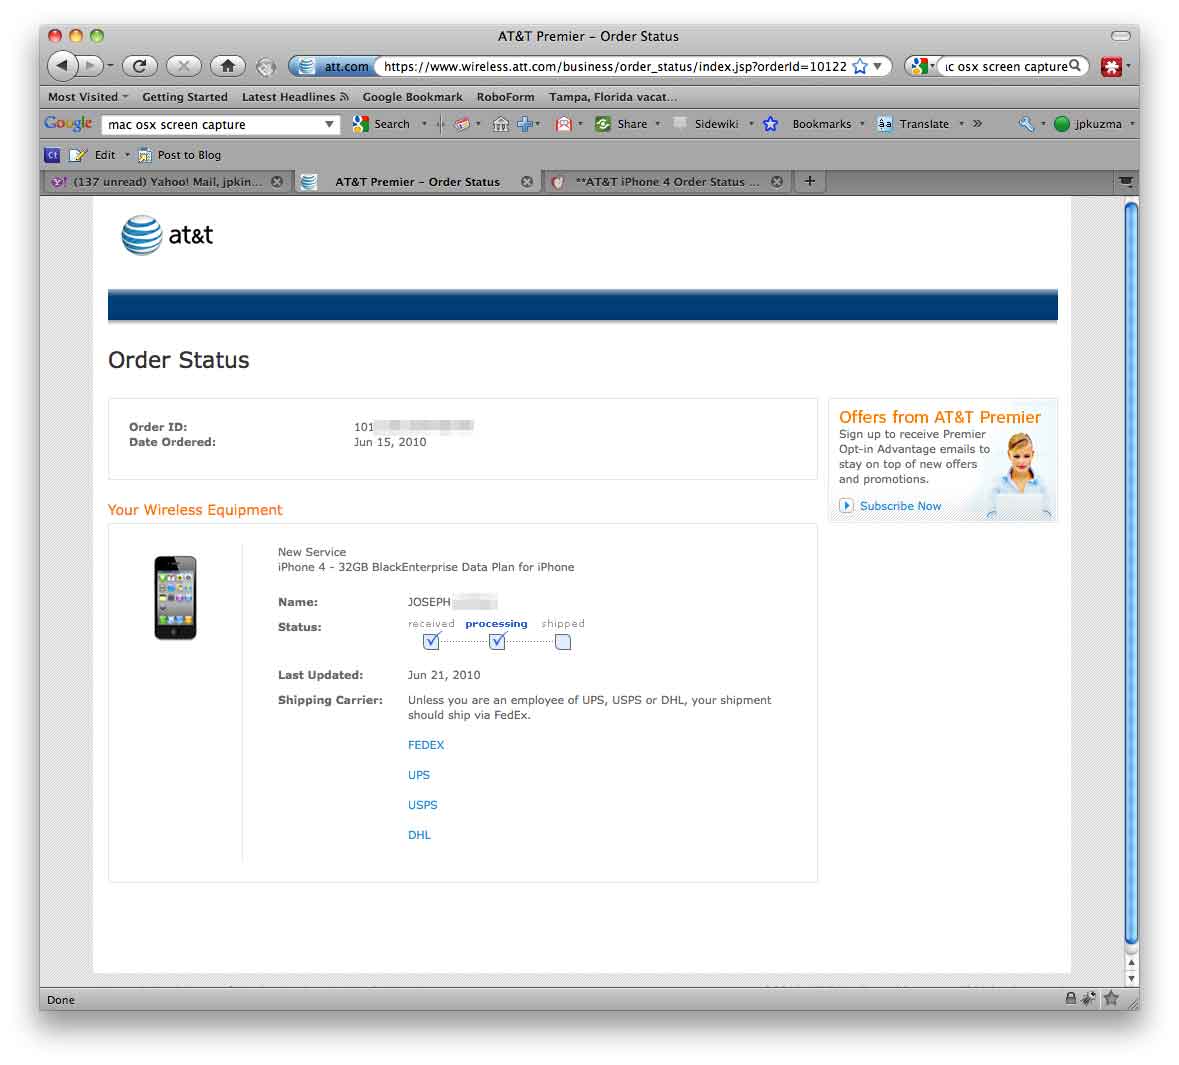Screen dimensions: 1179x1065
Task: Click the search magnifying glass icon
Action: [x=1075, y=65]
